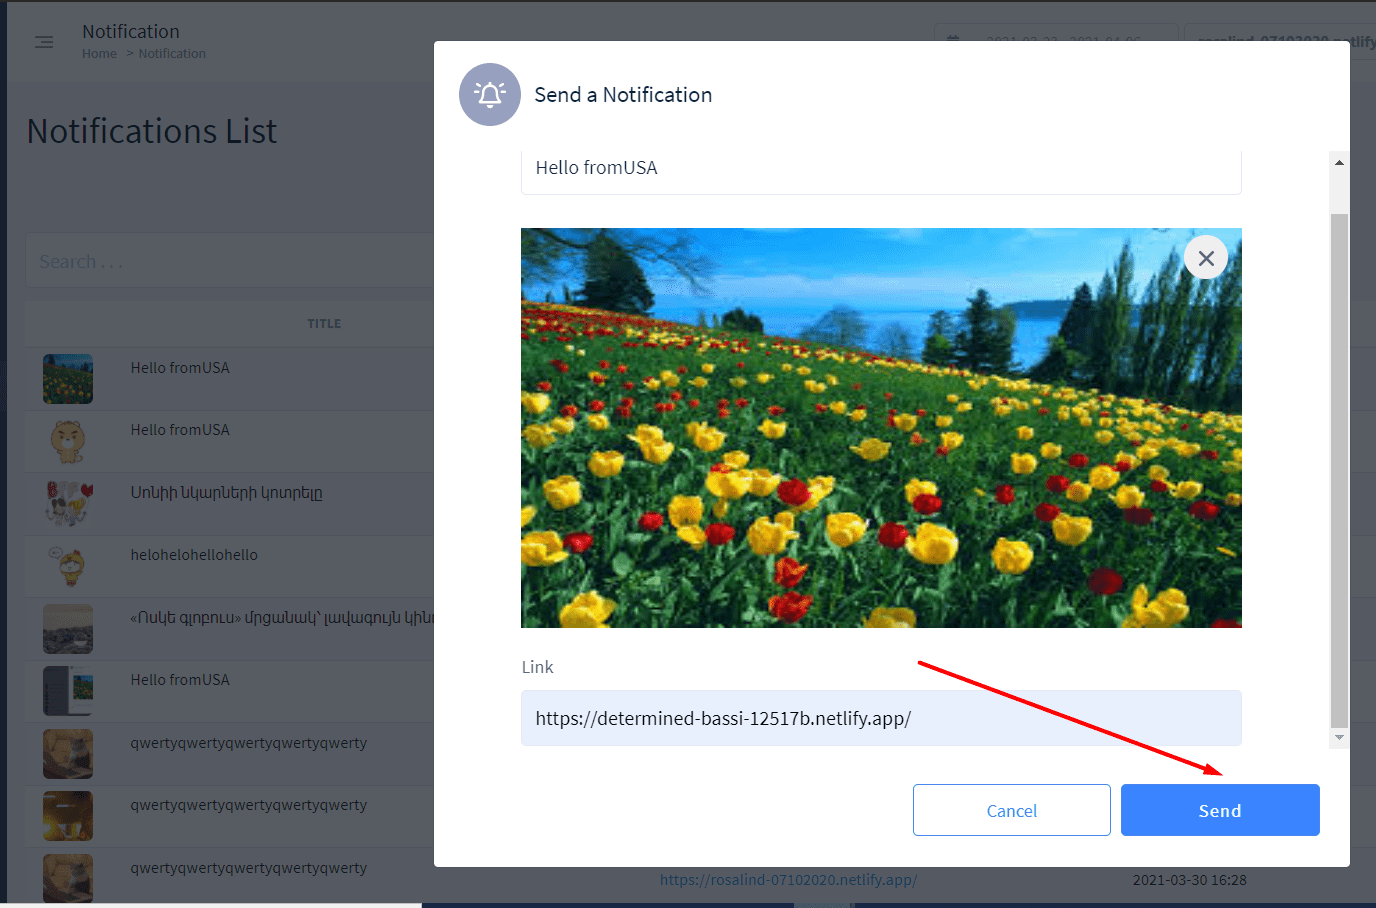Click the 2021-03-30 16:28 date cell

point(1190,880)
